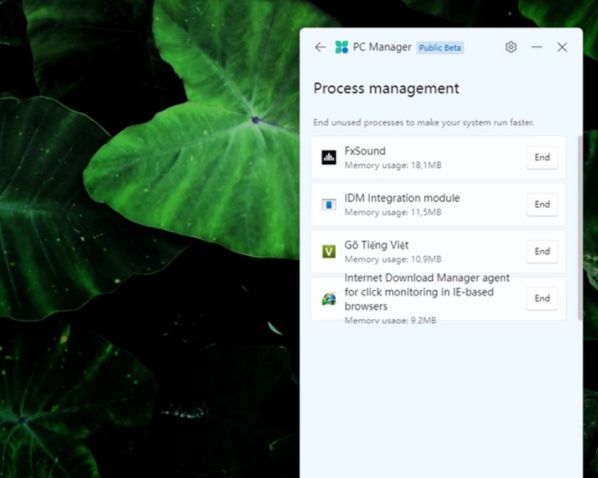End the Internet Download Manager agent process

[x=542, y=298]
